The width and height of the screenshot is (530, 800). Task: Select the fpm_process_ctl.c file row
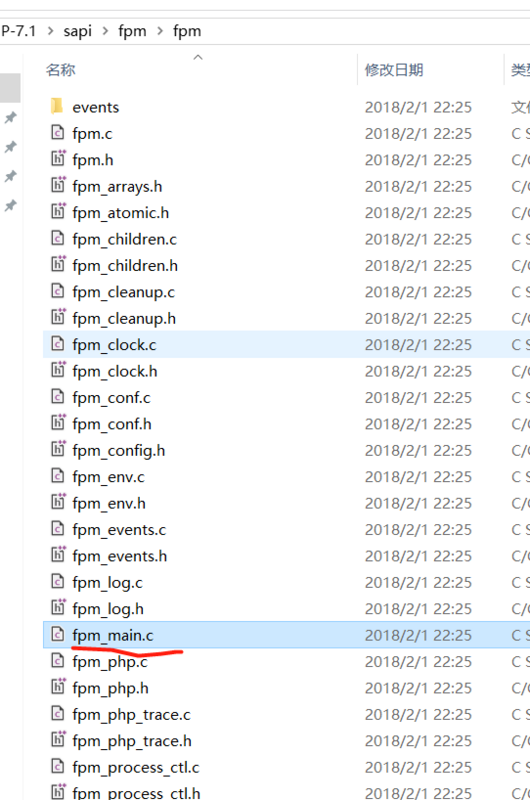point(286,767)
